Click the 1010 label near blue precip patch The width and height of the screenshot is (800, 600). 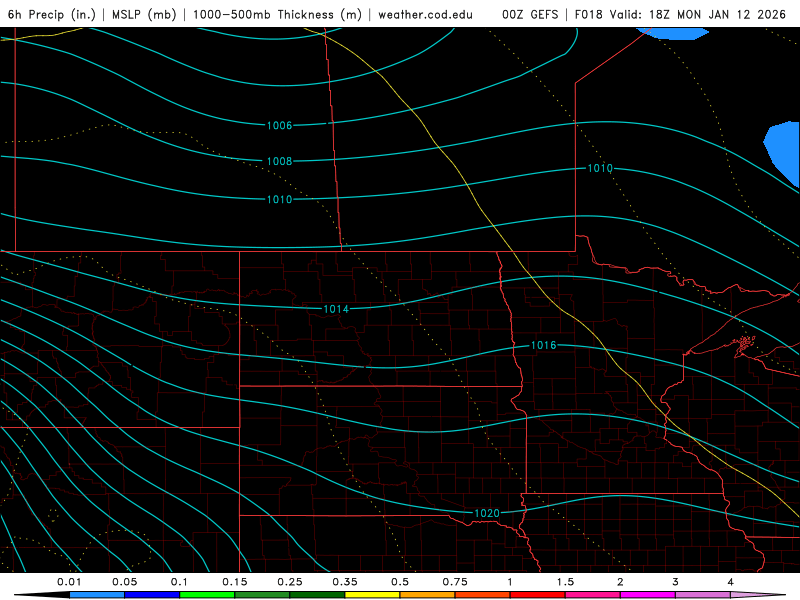pos(600,168)
